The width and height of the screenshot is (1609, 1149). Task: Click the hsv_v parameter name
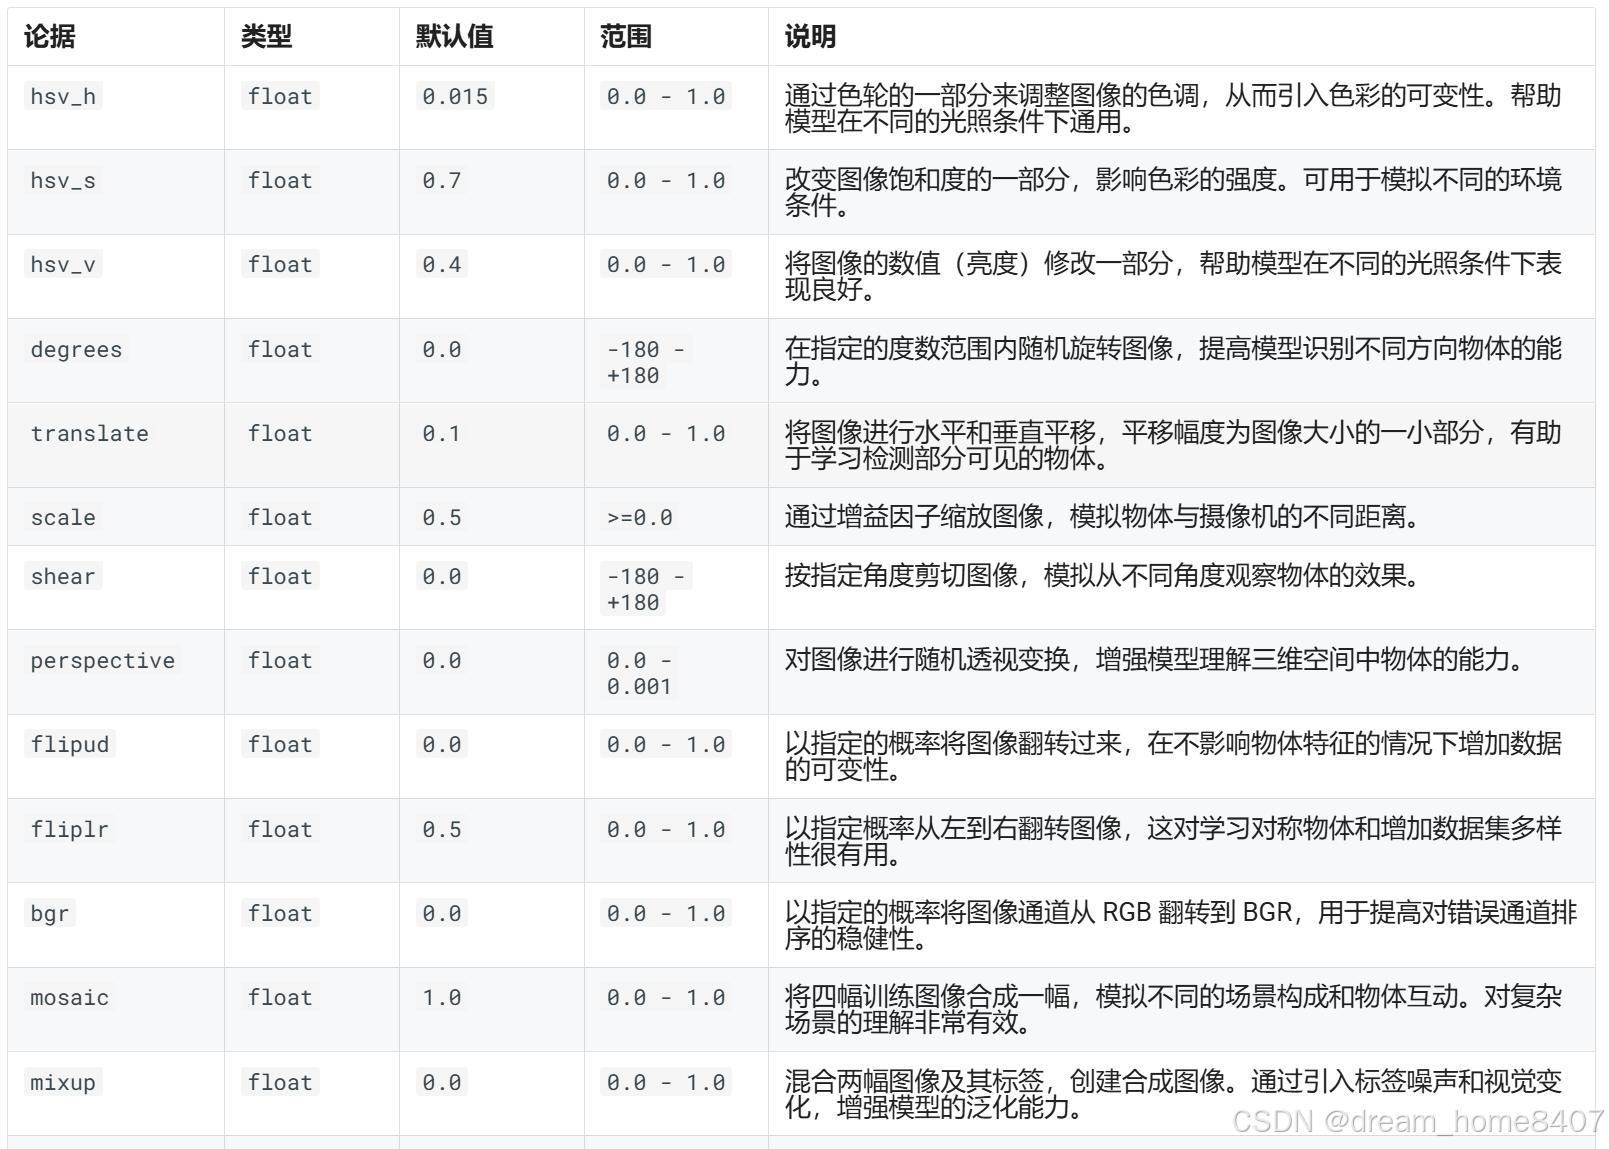click(63, 264)
